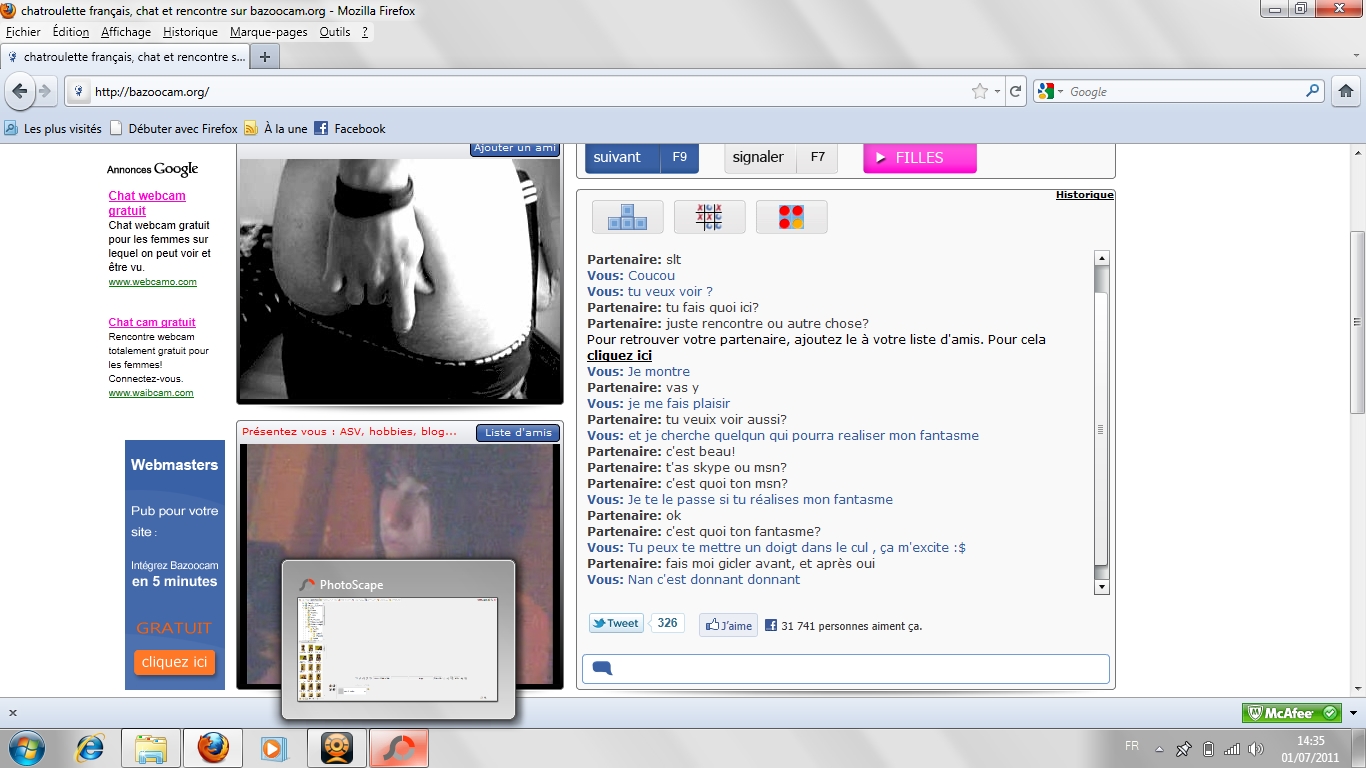Open the Historique link above the chat
Screen dimensions: 1366x768
(x=1084, y=195)
